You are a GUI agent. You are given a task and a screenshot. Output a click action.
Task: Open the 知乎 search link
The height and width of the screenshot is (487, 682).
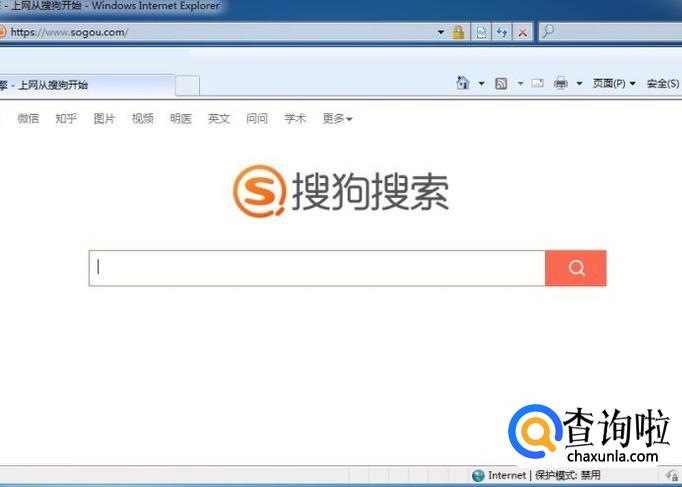pyautogui.click(x=66, y=118)
